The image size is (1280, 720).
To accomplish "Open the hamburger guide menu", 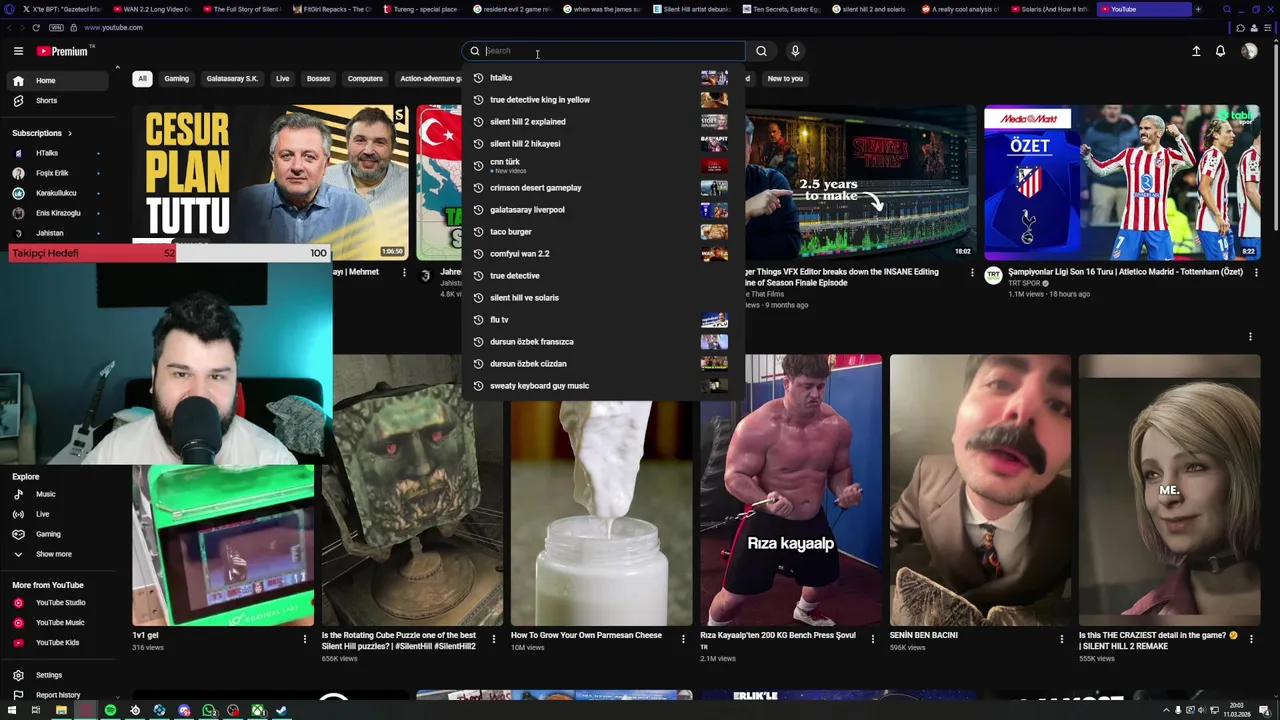I will click(x=18, y=51).
